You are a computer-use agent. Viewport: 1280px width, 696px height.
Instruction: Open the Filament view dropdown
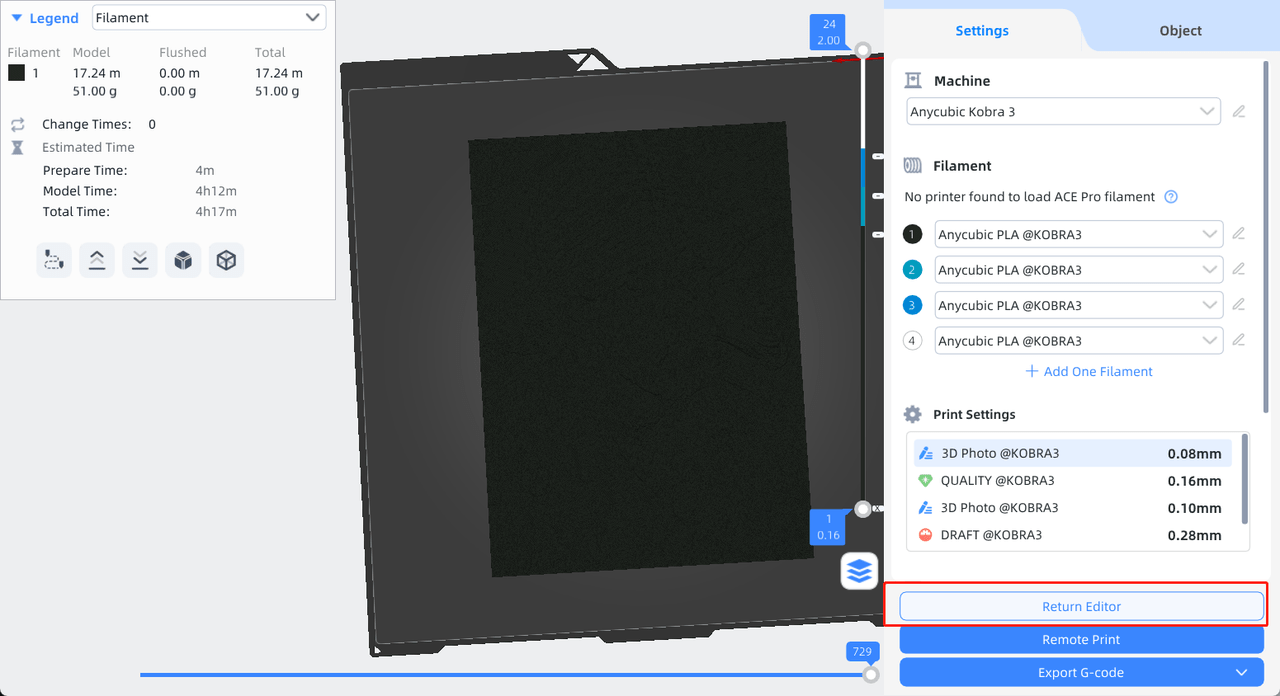tap(208, 17)
